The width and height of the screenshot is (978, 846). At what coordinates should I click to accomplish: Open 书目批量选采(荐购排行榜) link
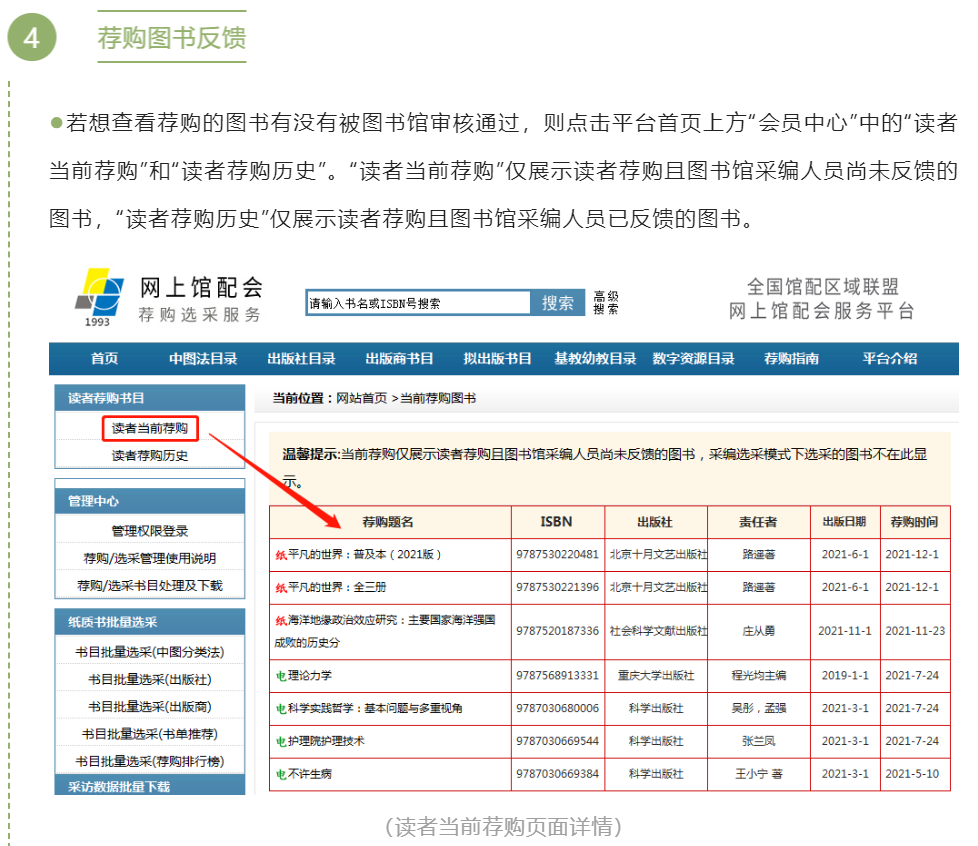(149, 761)
